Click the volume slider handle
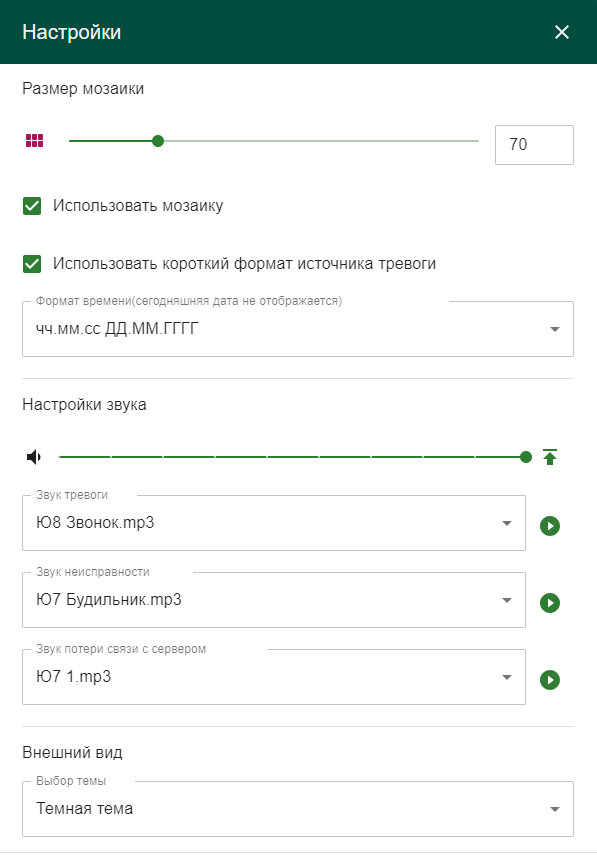Viewport: 597px width, 867px height. click(x=526, y=457)
